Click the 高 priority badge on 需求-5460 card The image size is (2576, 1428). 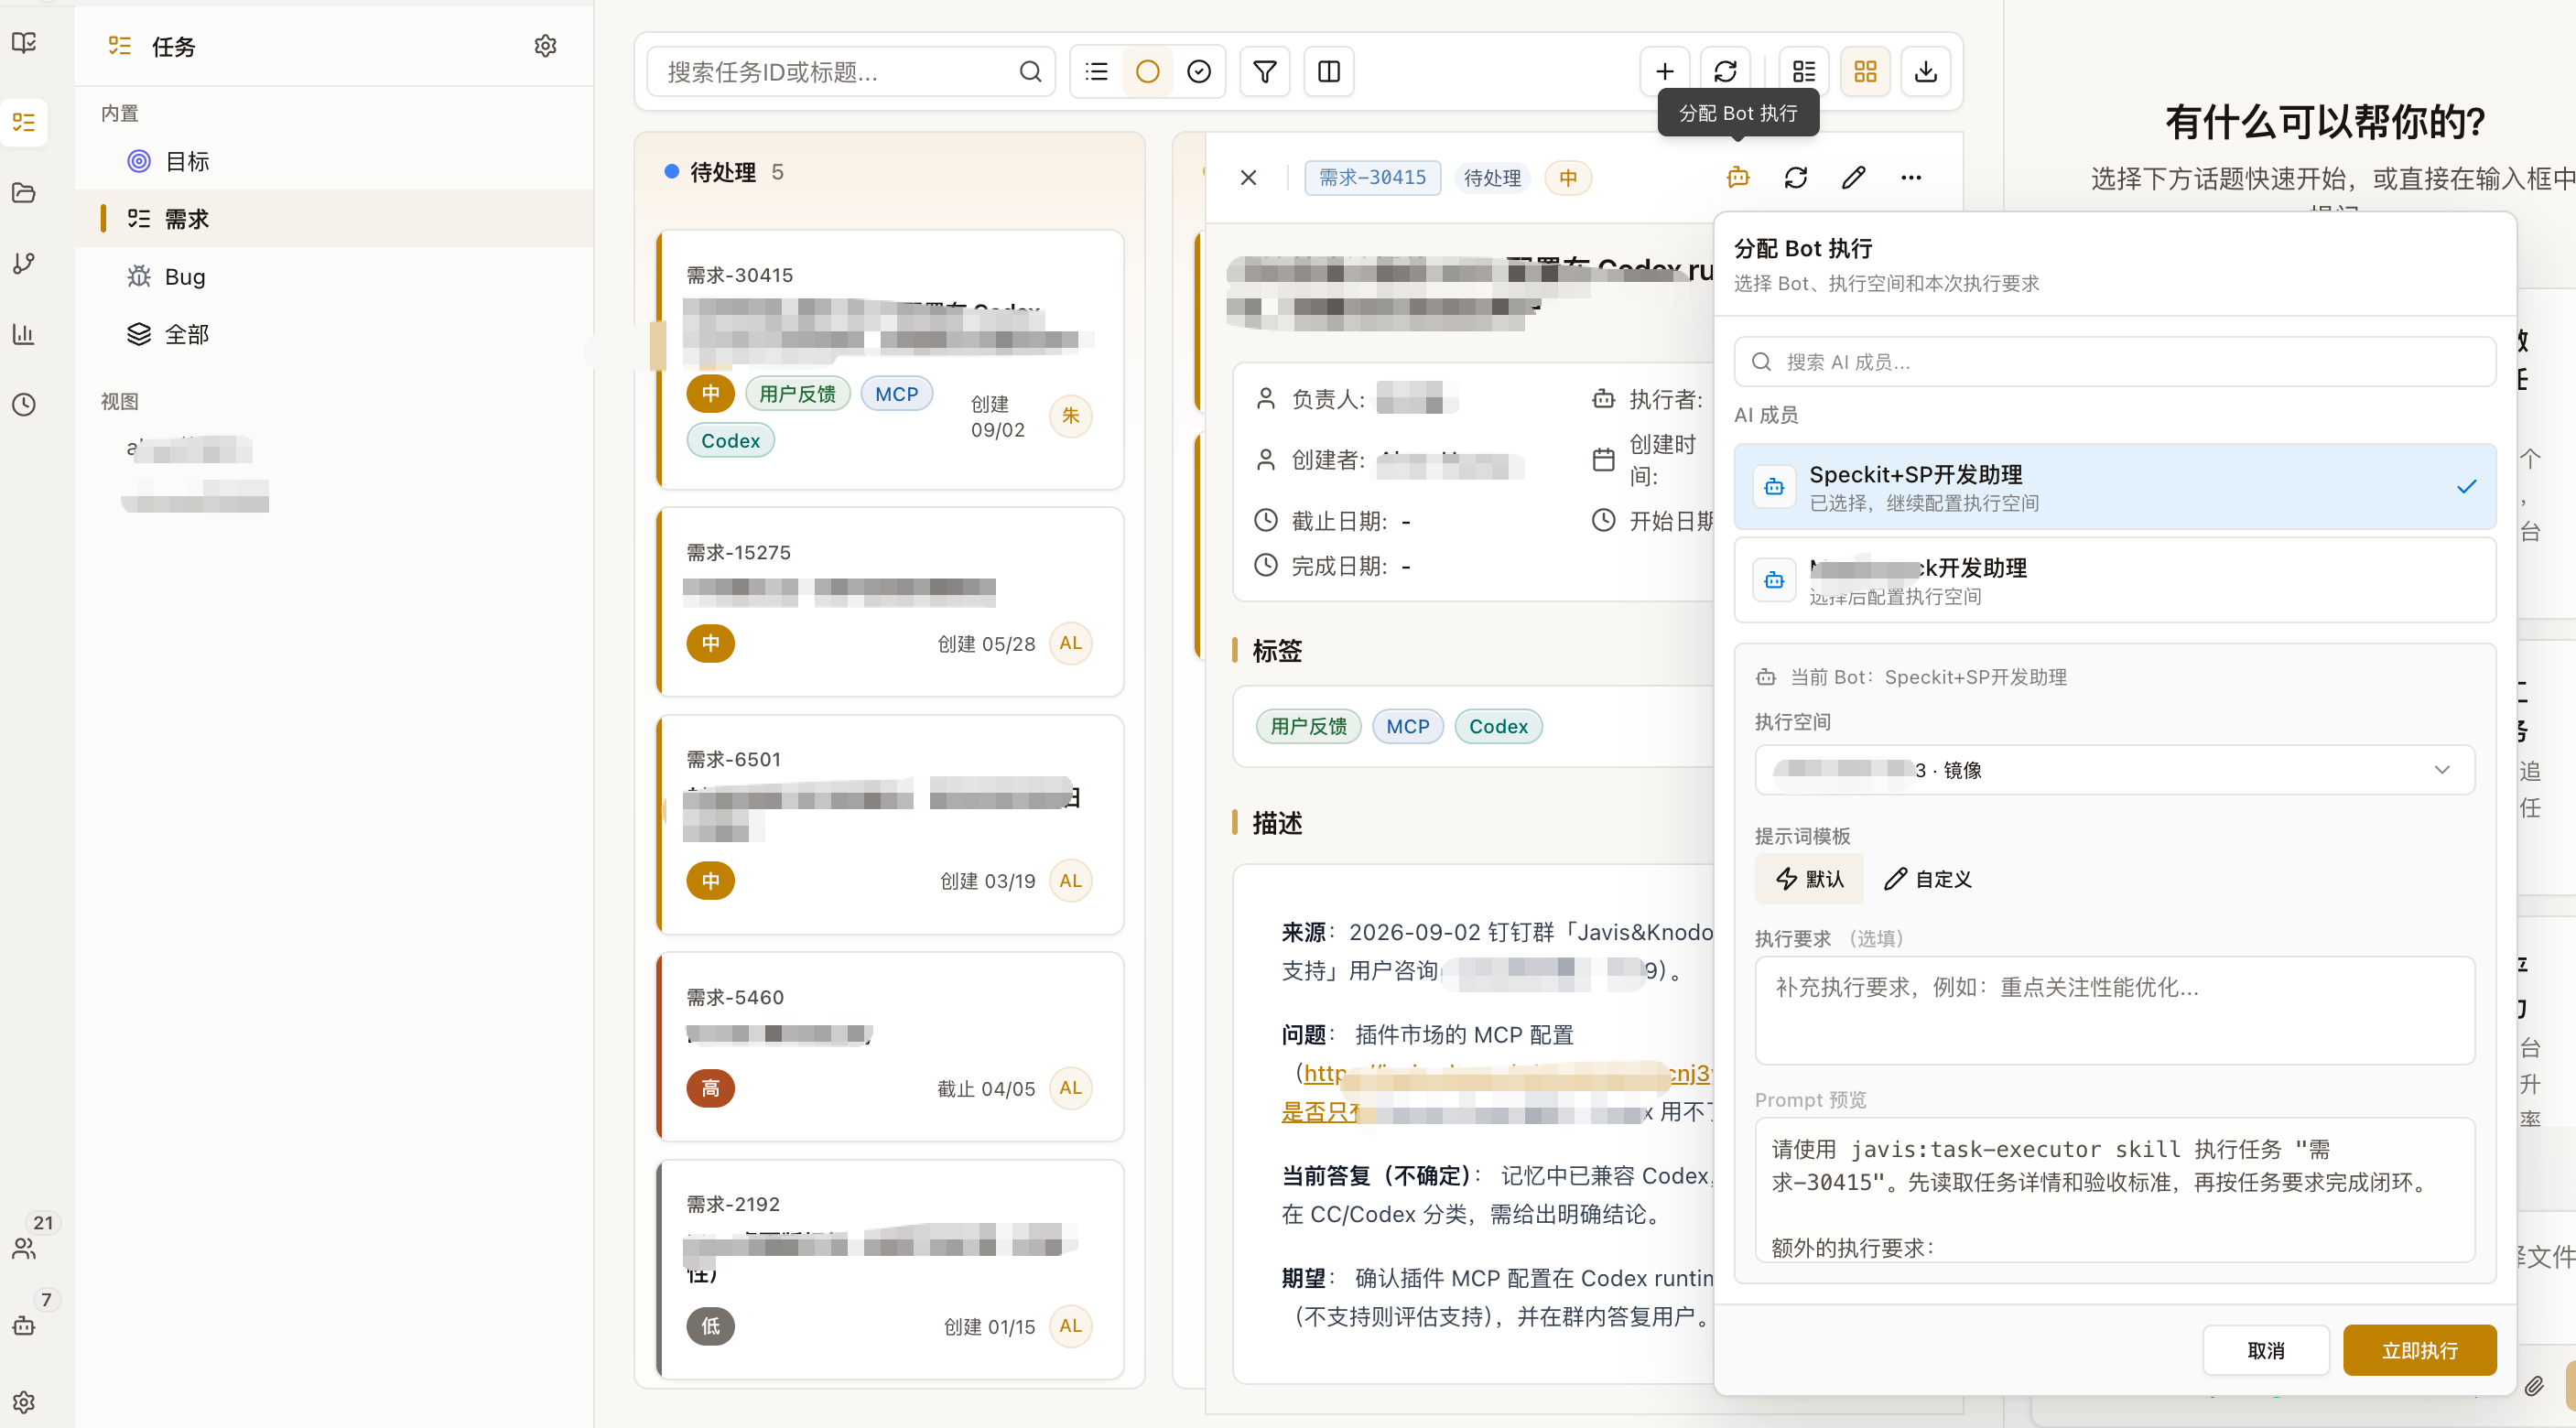(710, 1088)
